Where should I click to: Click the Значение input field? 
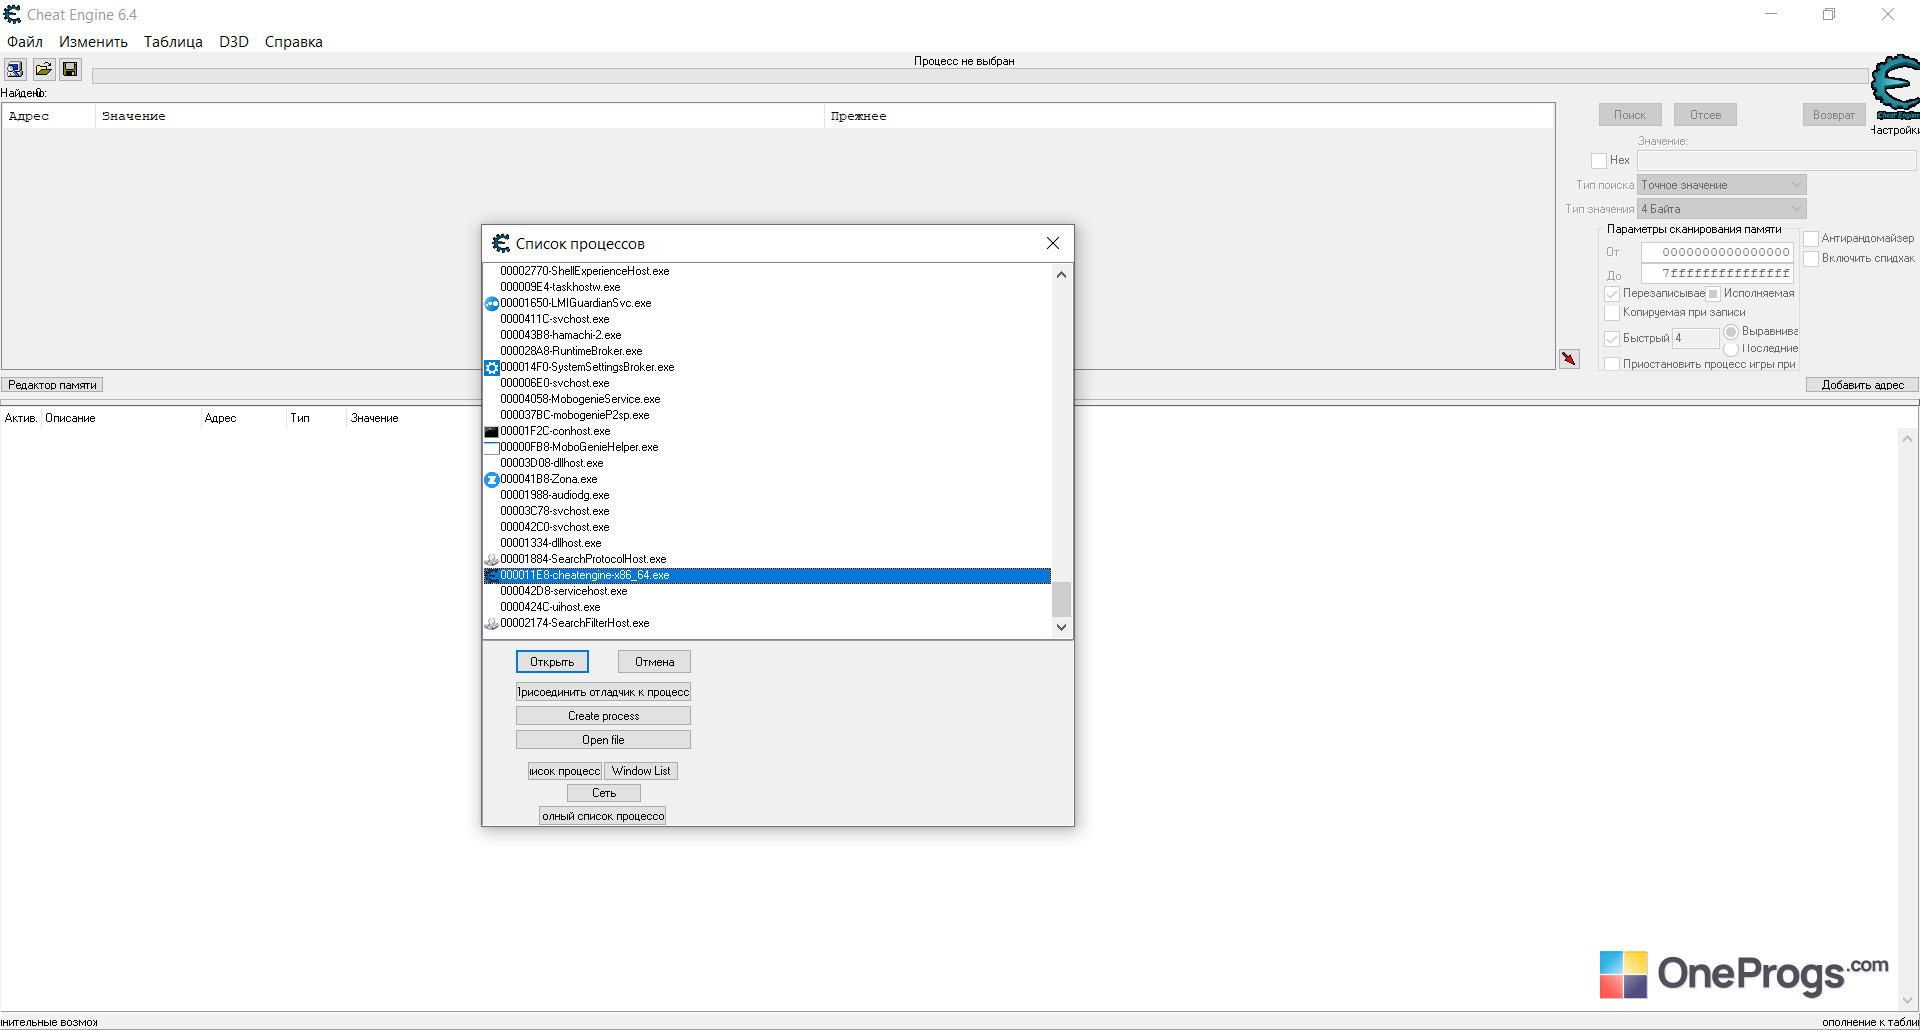coord(1777,160)
